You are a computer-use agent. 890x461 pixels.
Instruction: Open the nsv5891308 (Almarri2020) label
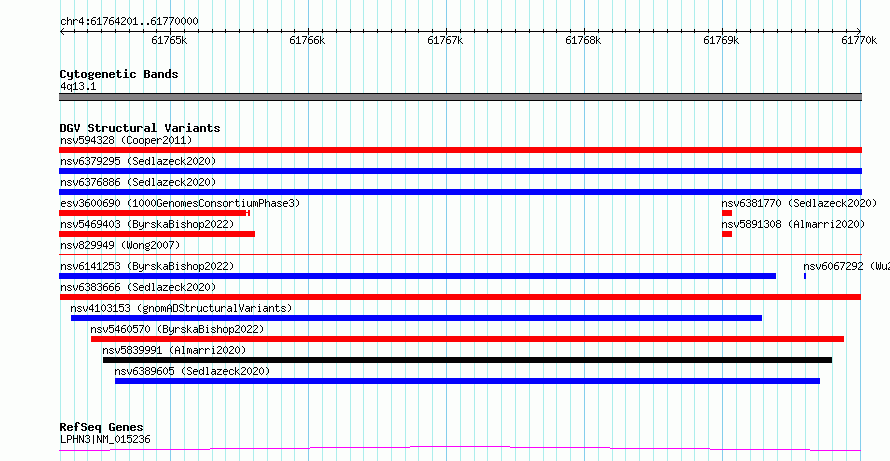pos(793,224)
